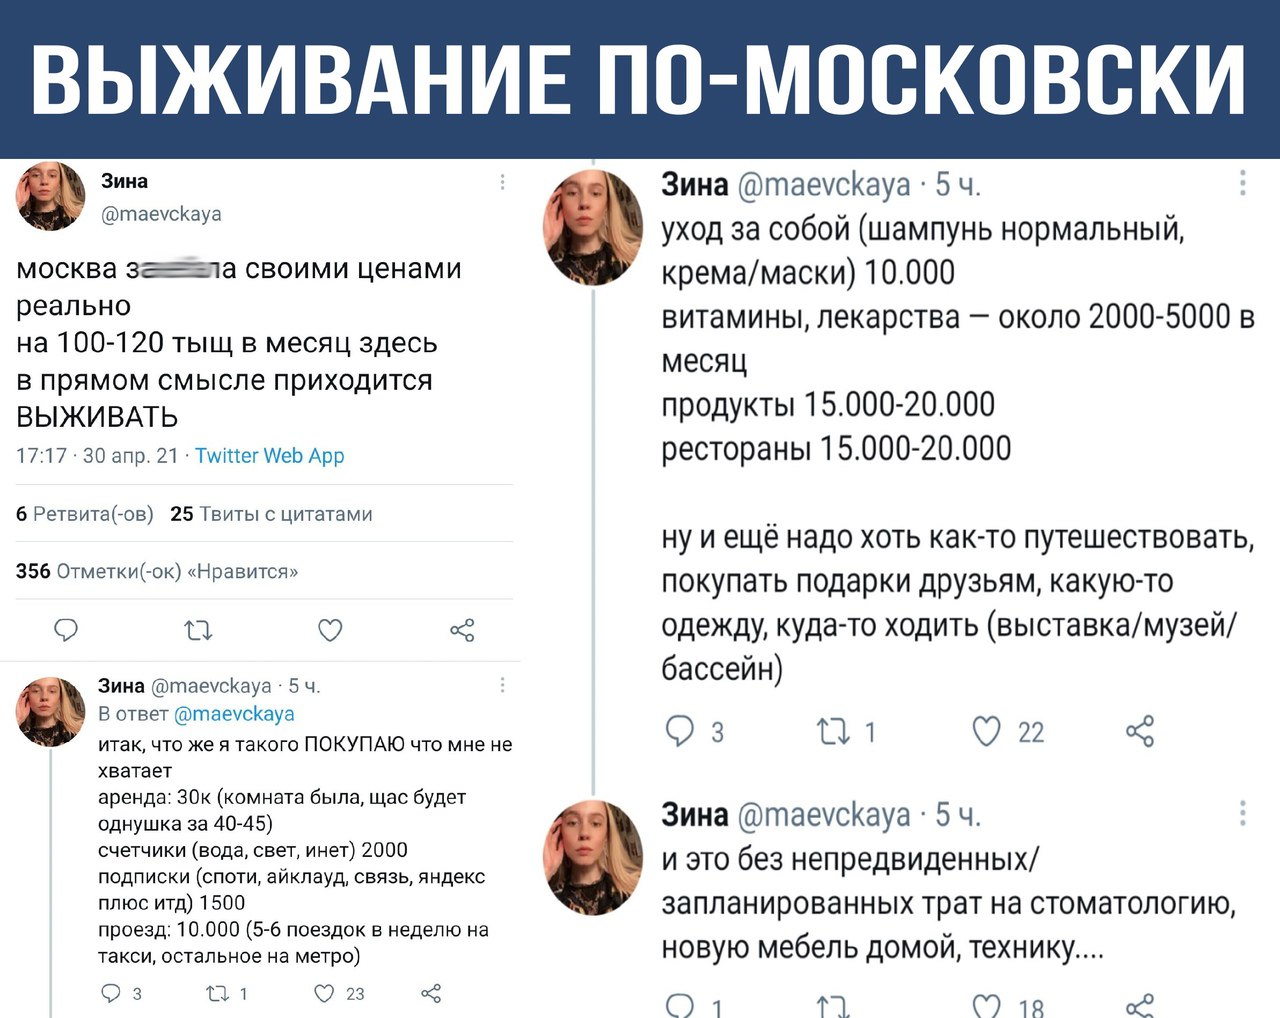Share the main tweet about Moscow prices
The height and width of the screenshot is (1018, 1280).
point(462,630)
